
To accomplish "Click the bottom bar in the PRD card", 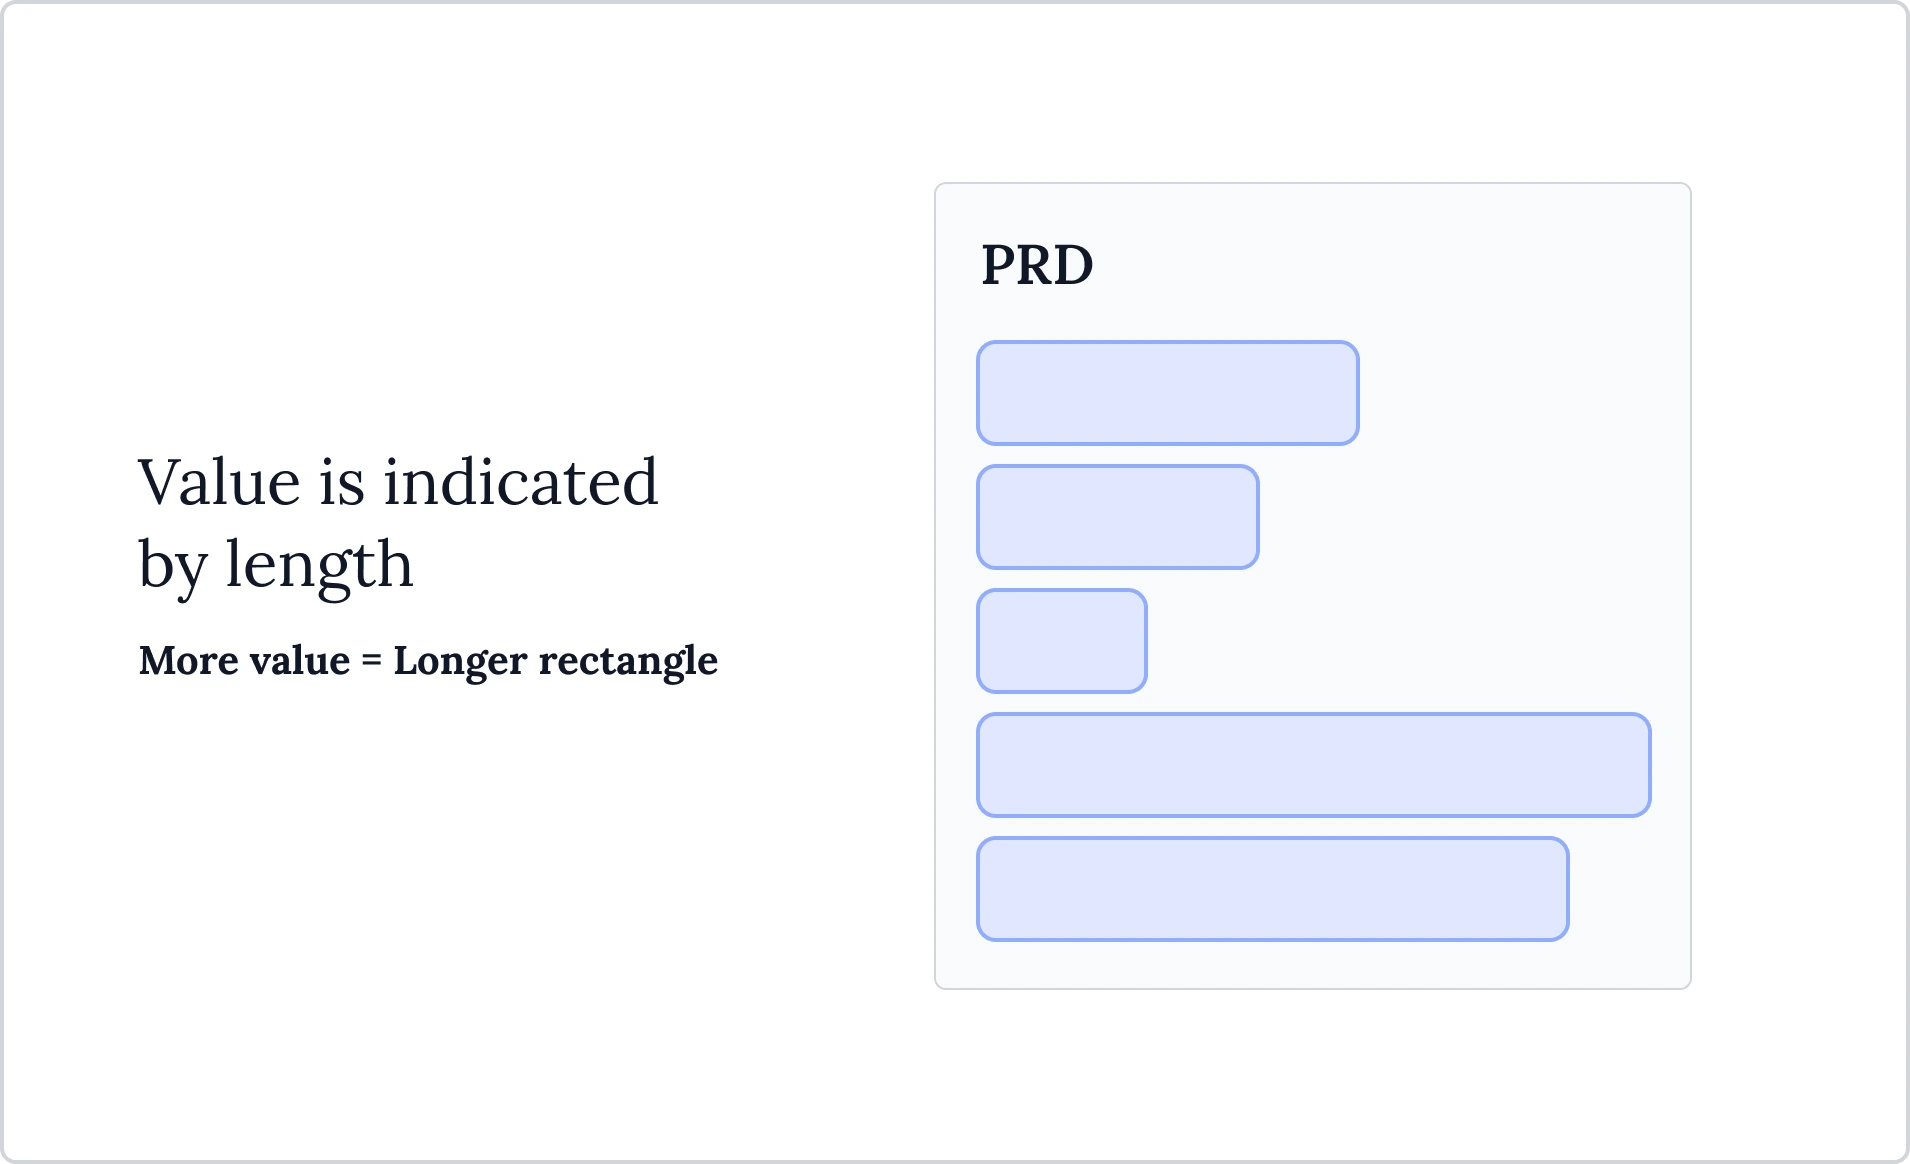I will point(1272,889).
